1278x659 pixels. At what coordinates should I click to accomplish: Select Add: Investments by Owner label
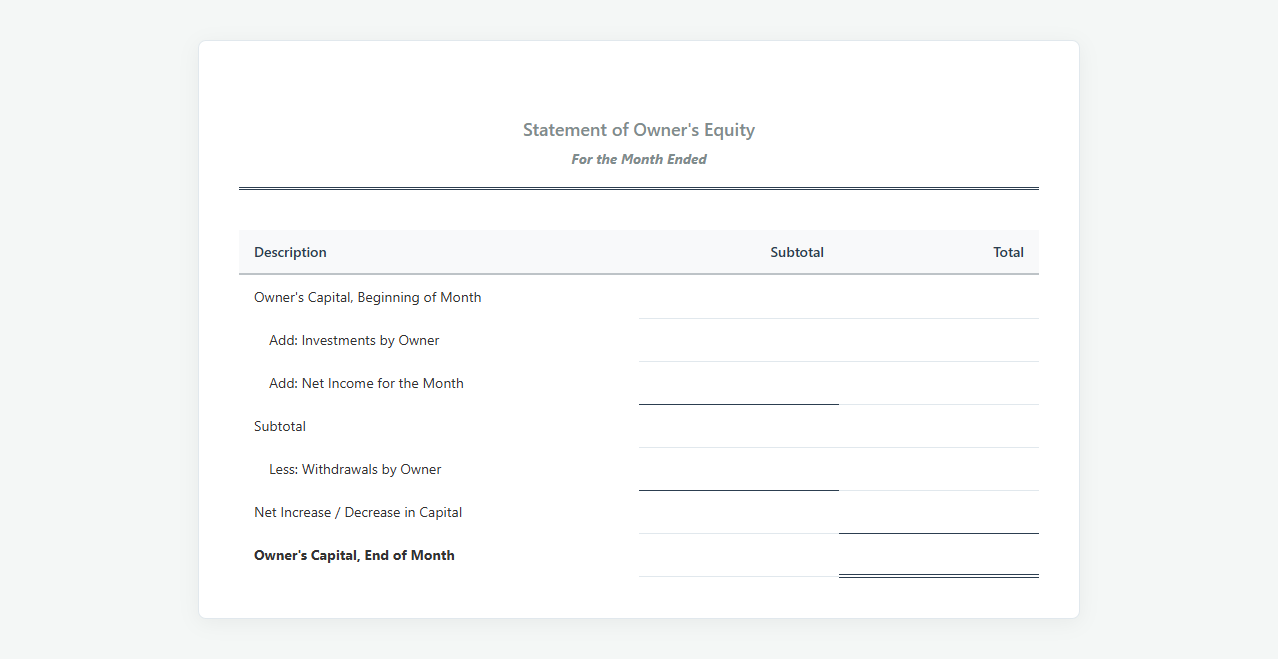click(x=354, y=340)
